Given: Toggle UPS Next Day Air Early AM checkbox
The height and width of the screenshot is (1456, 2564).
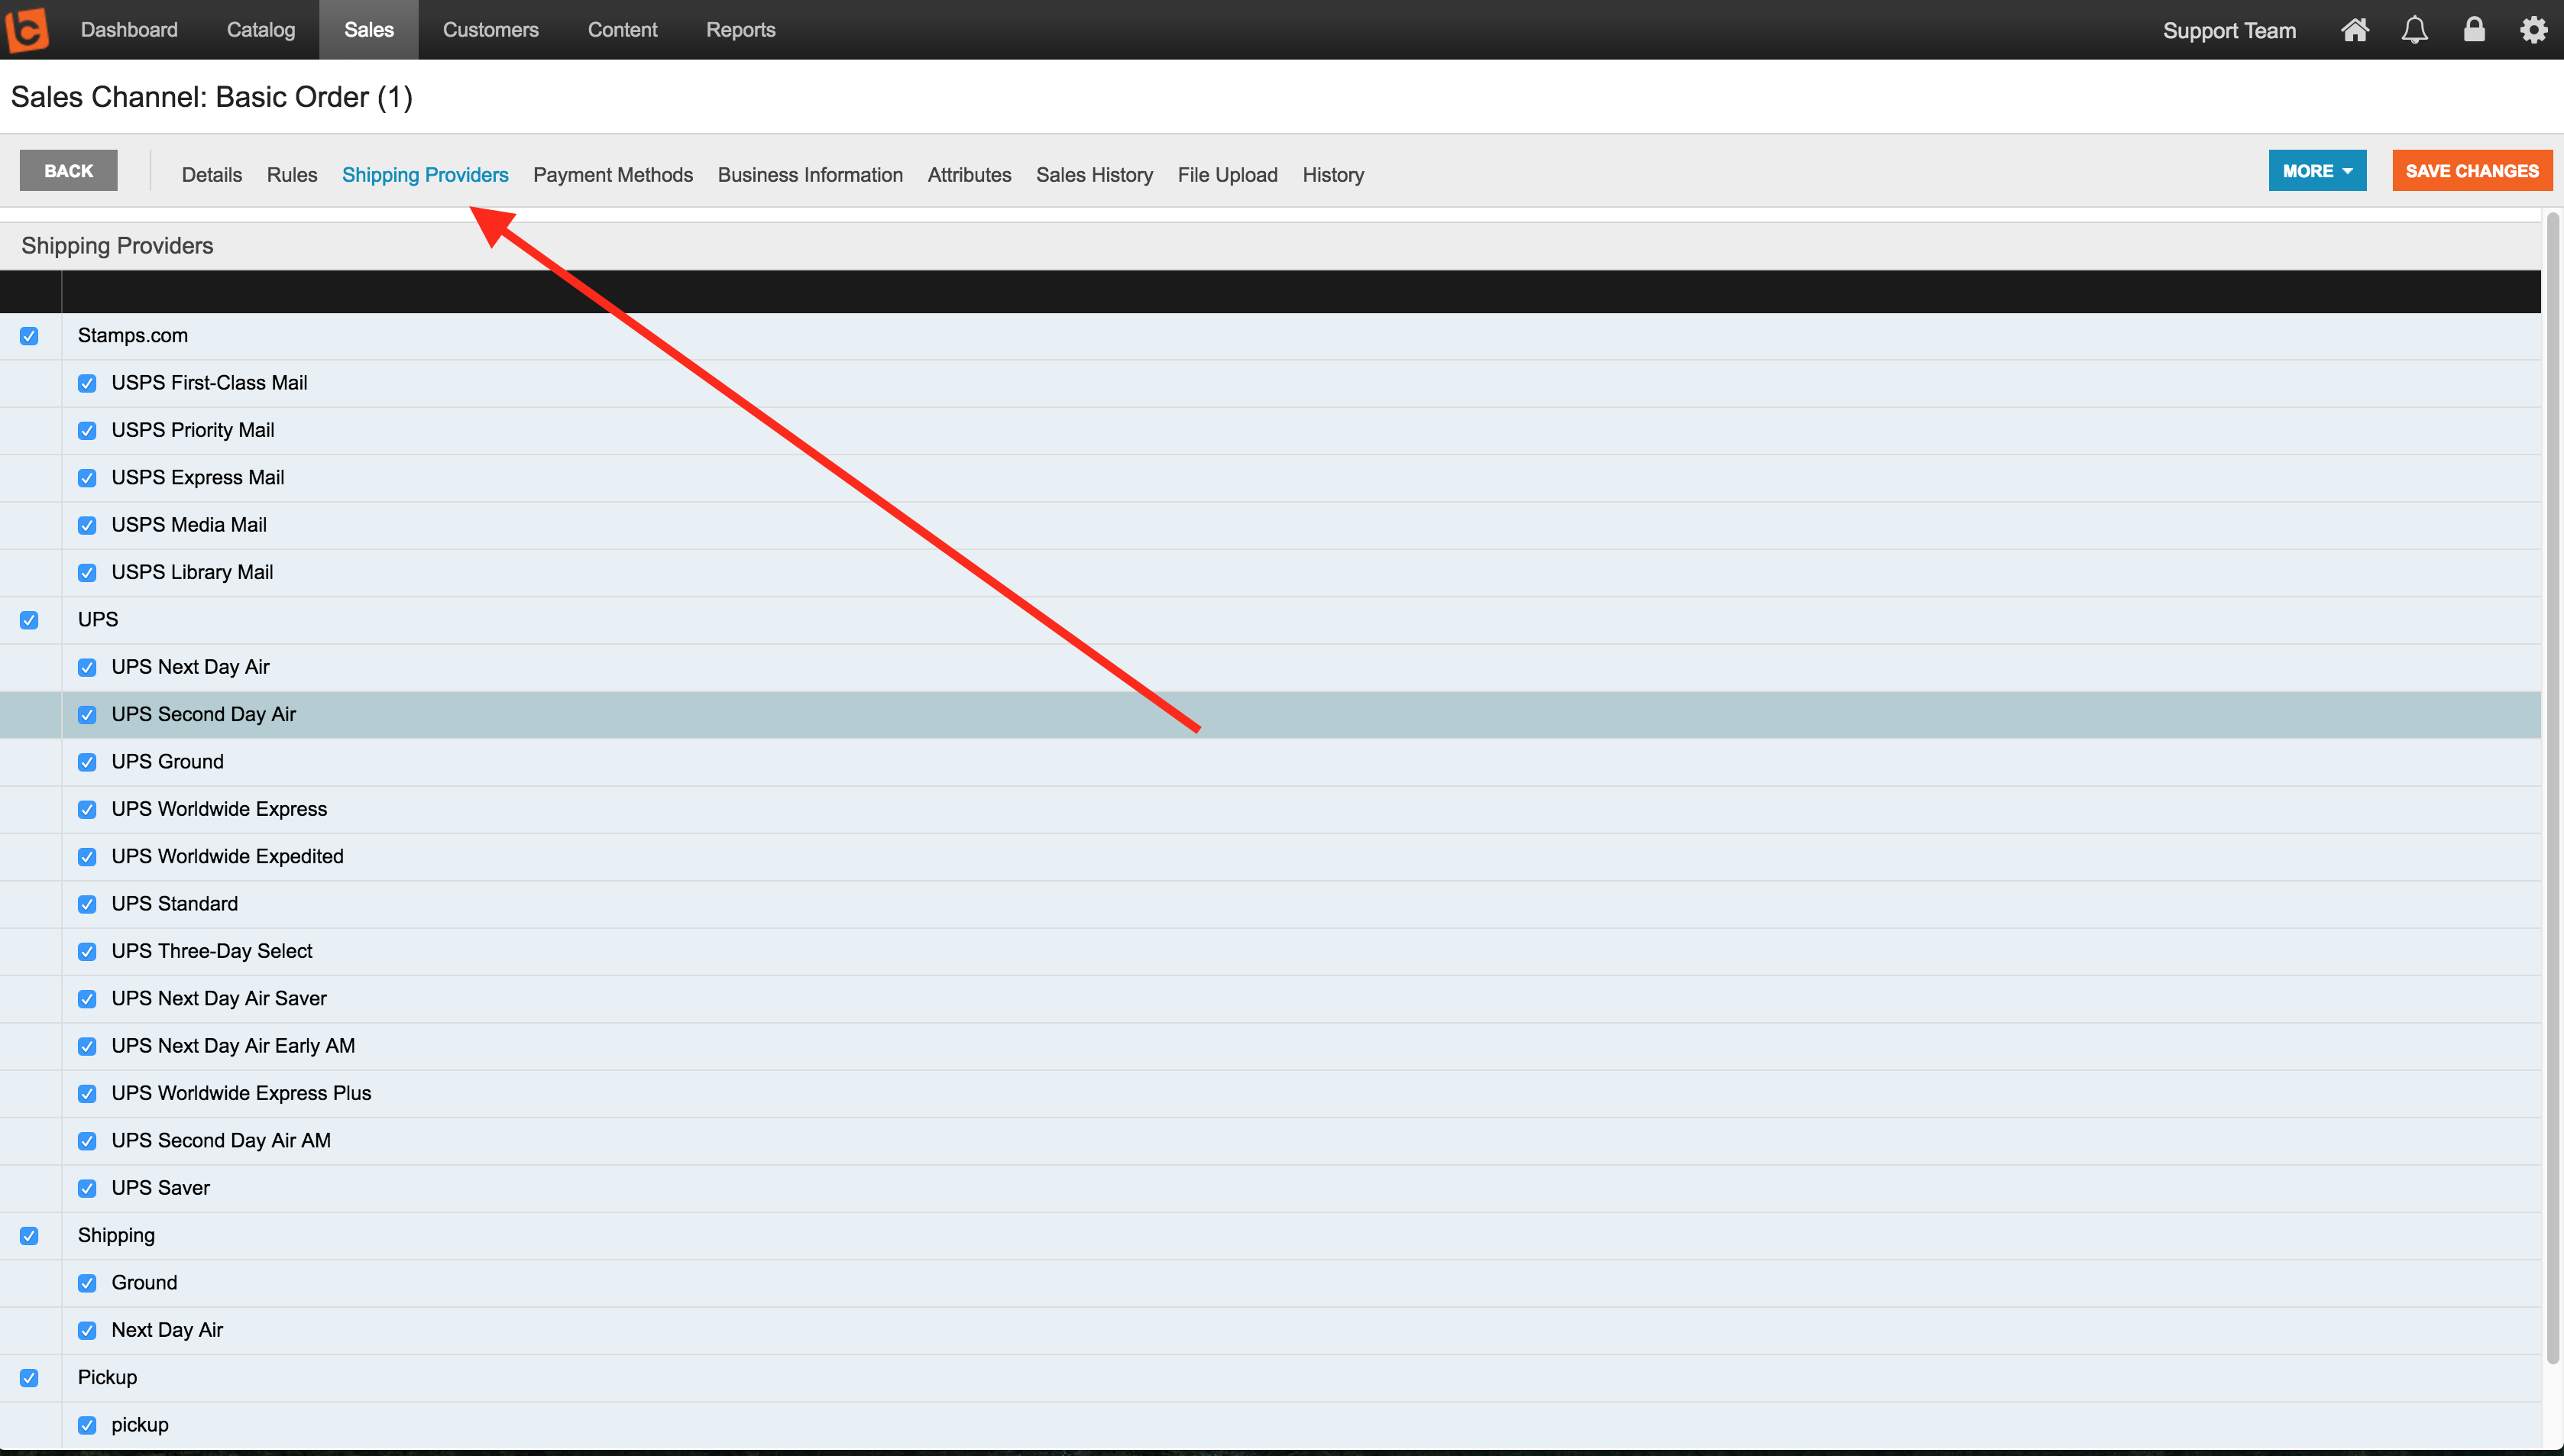Looking at the screenshot, I should (x=87, y=1046).
